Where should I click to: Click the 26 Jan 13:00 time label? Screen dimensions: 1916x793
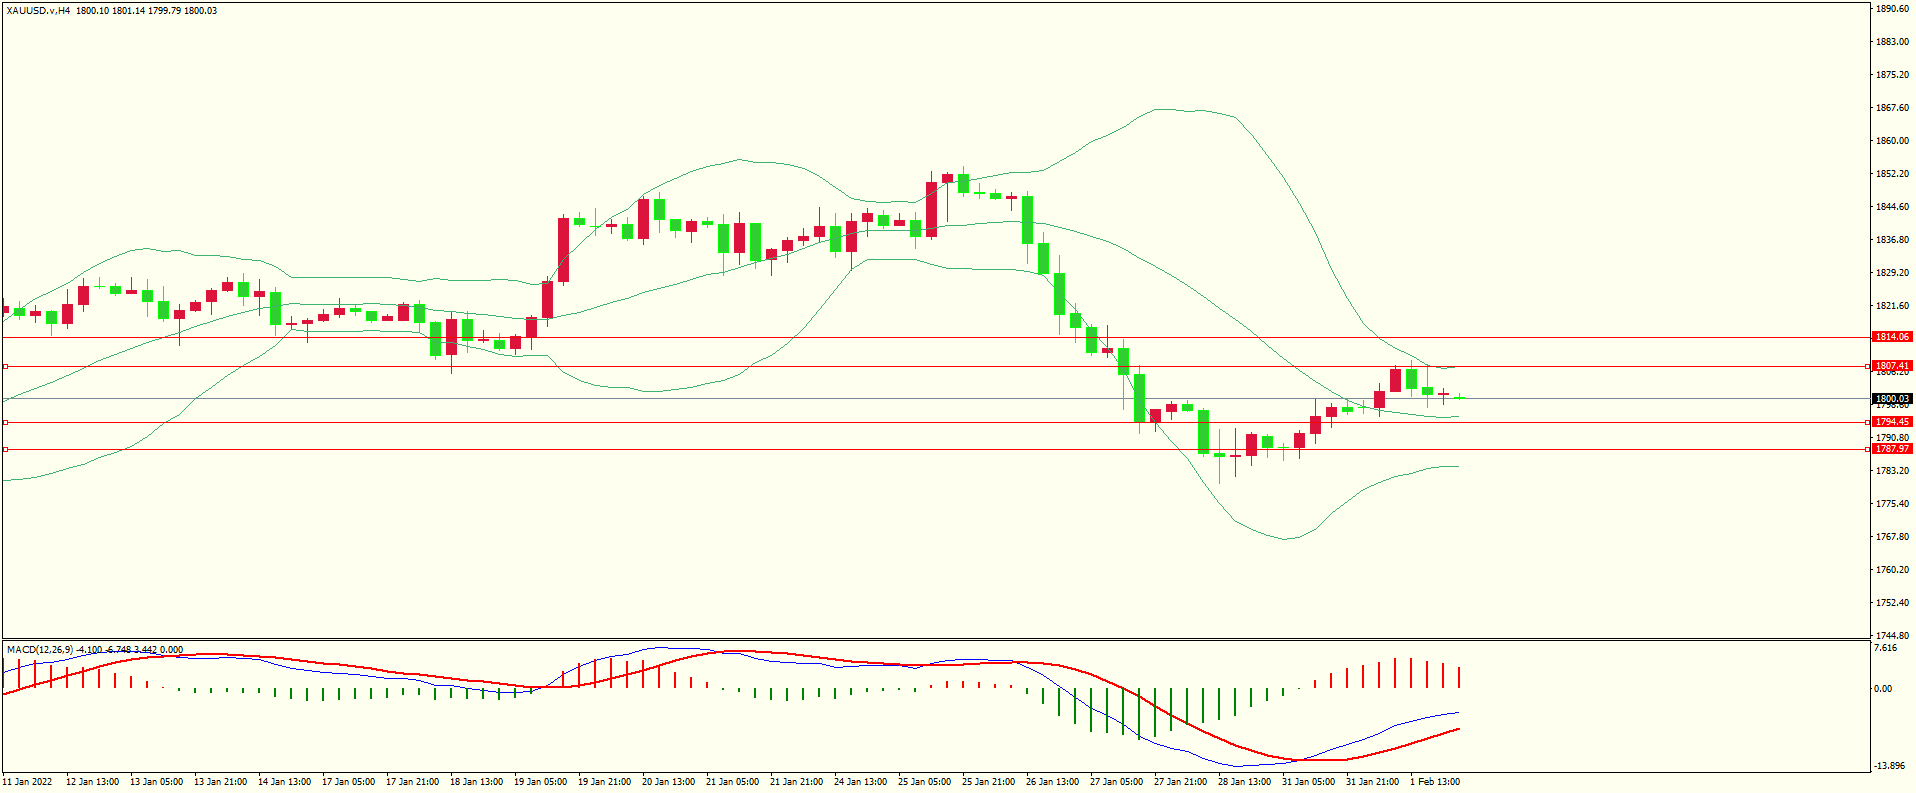(1052, 782)
